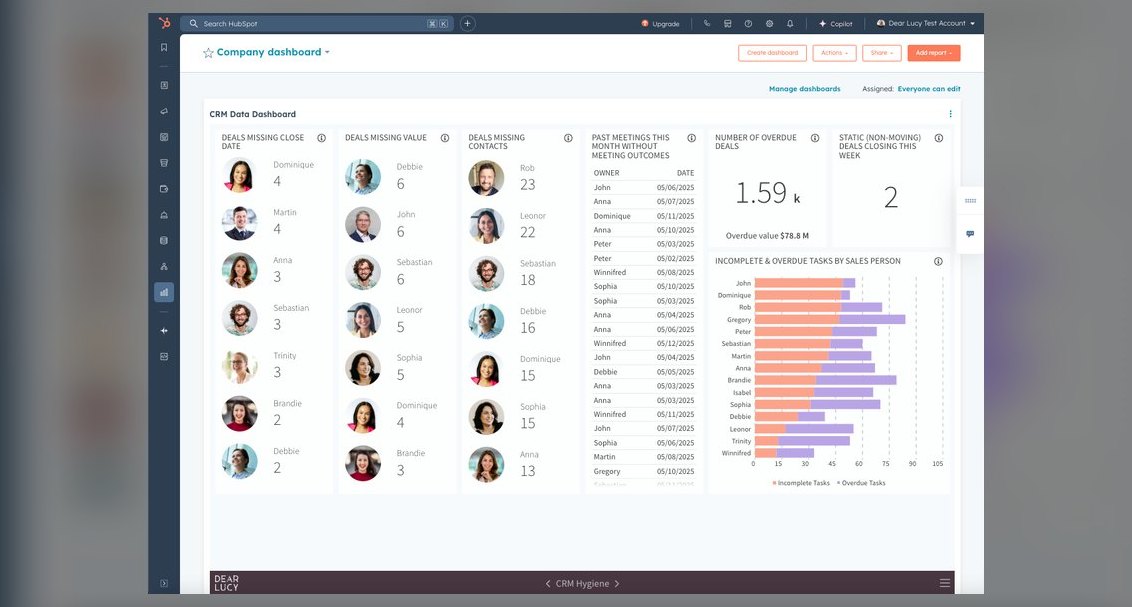Open the Share dropdown button
This screenshot has width=1132, height=607.
[881, 53]
